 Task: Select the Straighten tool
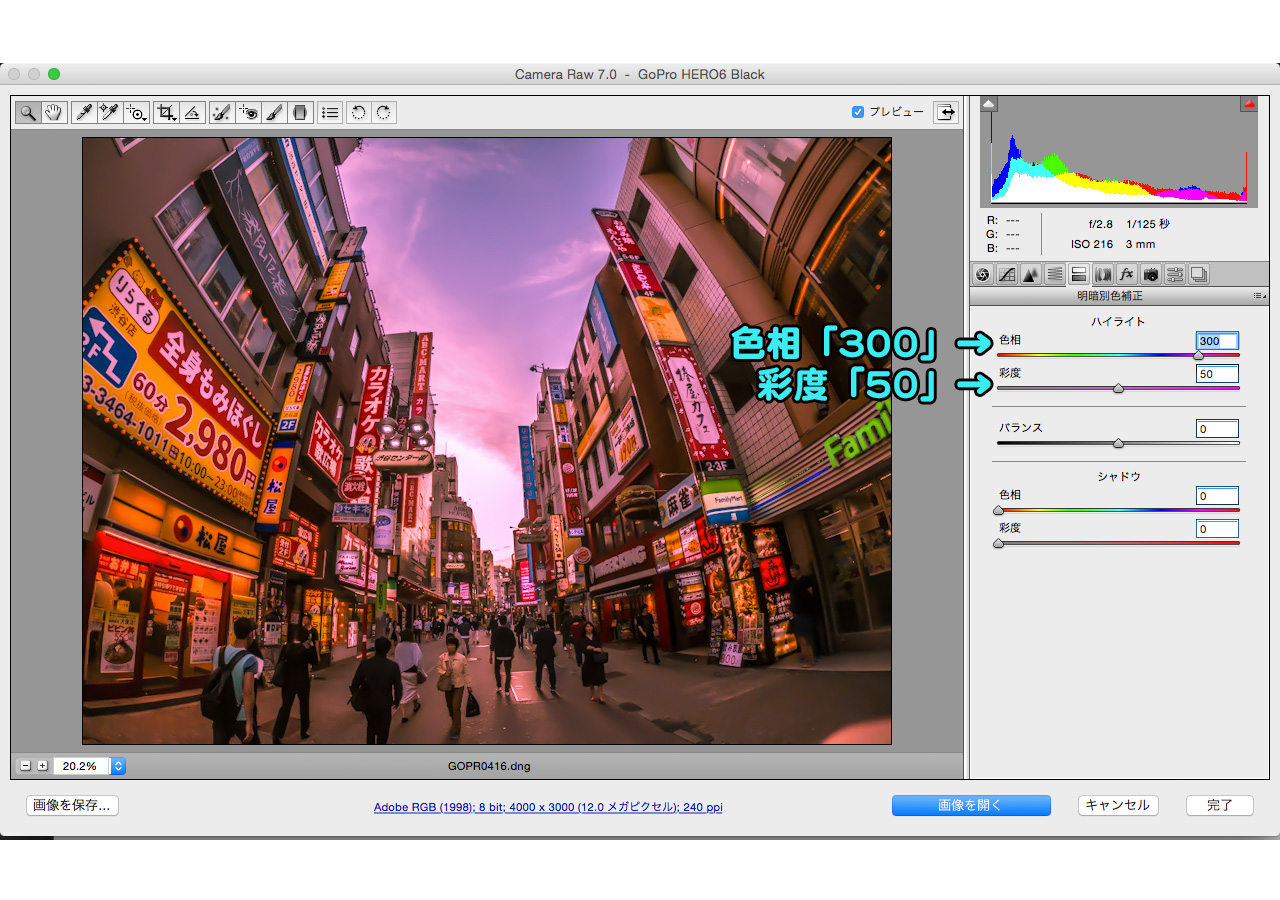193,113
